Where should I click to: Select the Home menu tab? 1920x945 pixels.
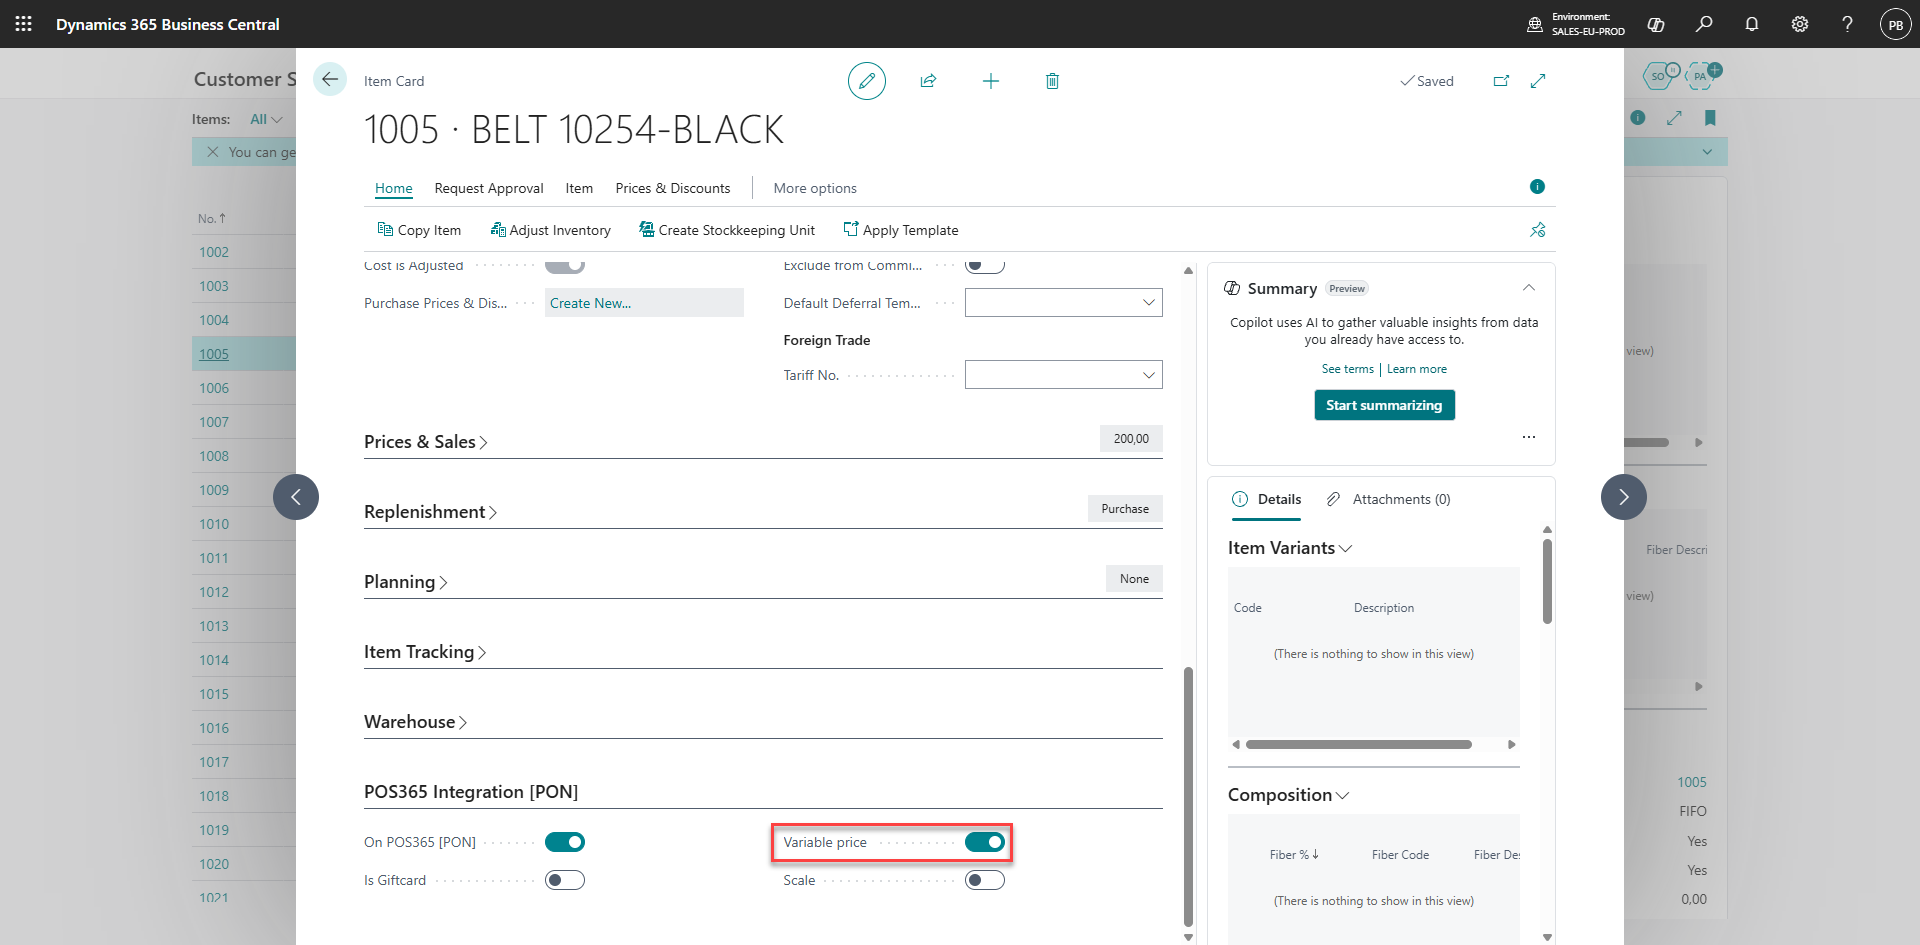pyautogui.click(x=394, y=188)
